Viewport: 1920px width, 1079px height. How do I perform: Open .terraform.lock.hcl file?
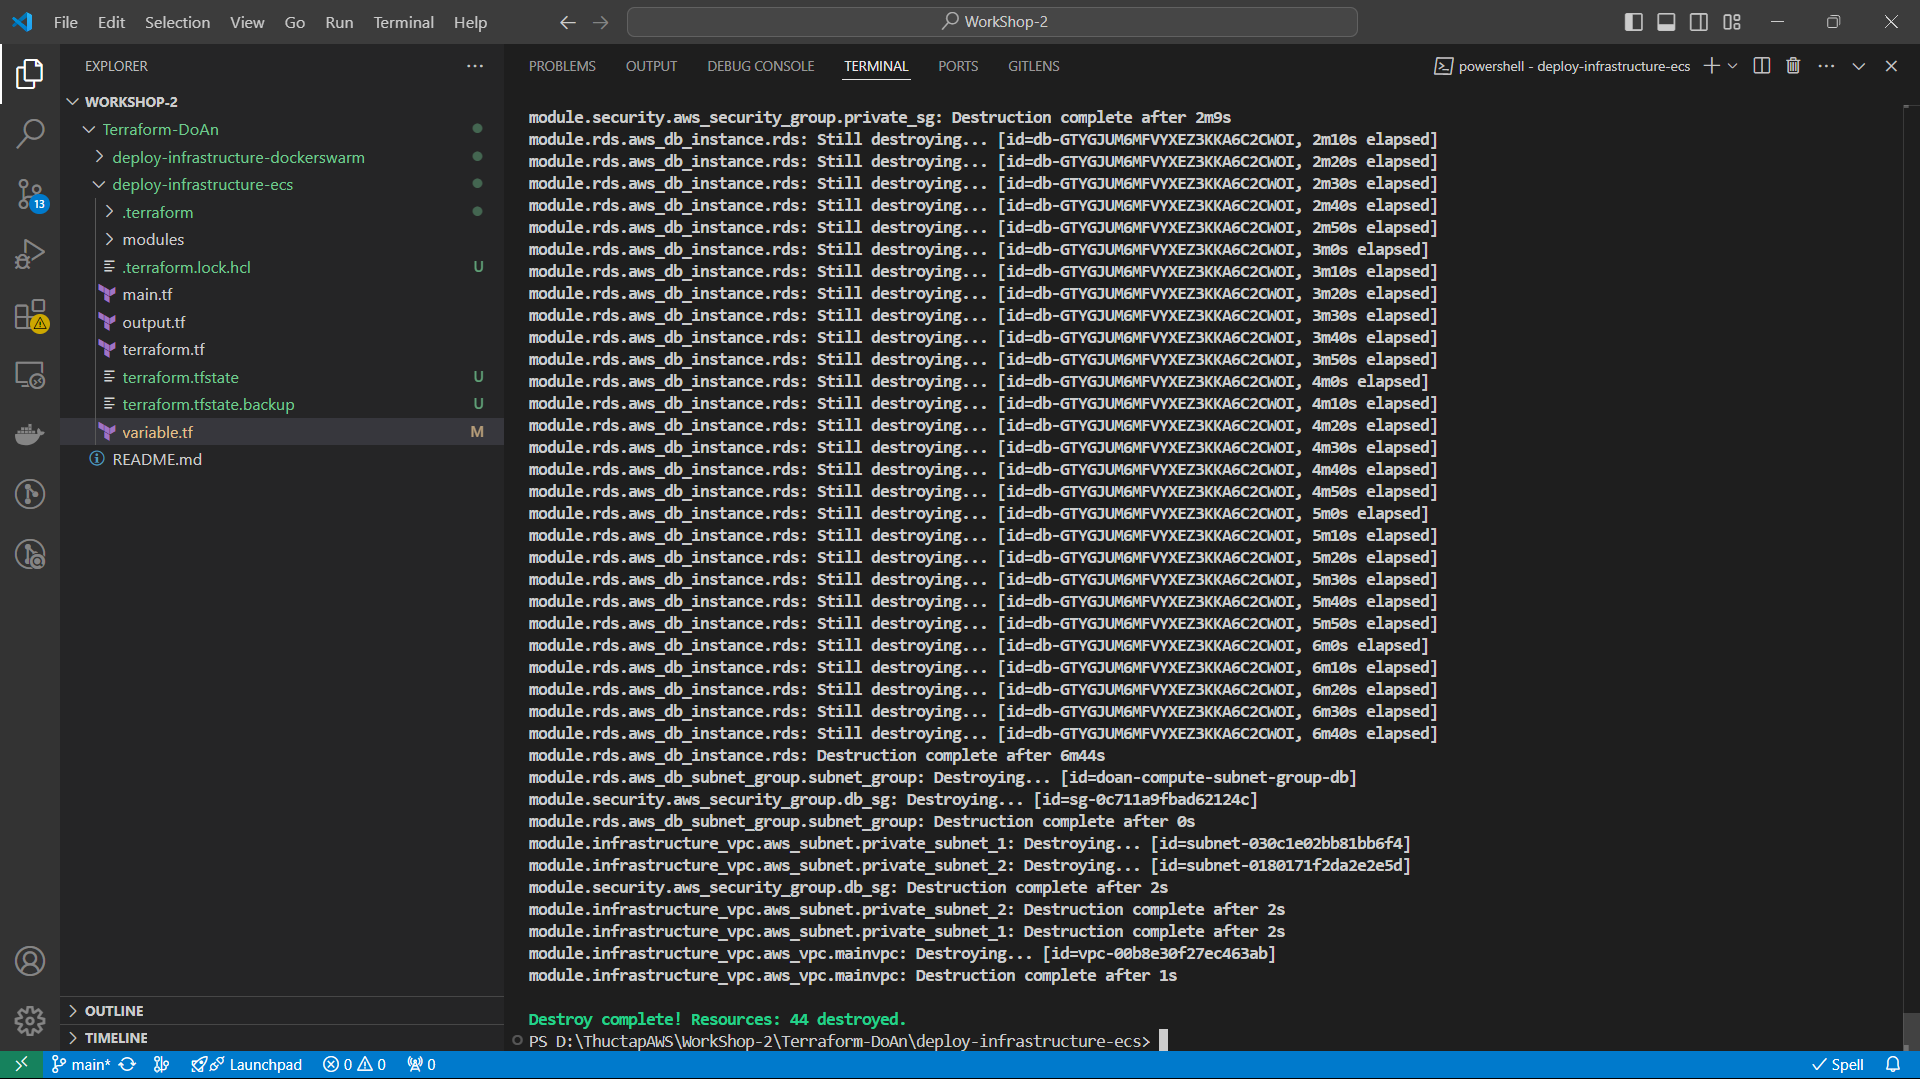pos(282,267)
